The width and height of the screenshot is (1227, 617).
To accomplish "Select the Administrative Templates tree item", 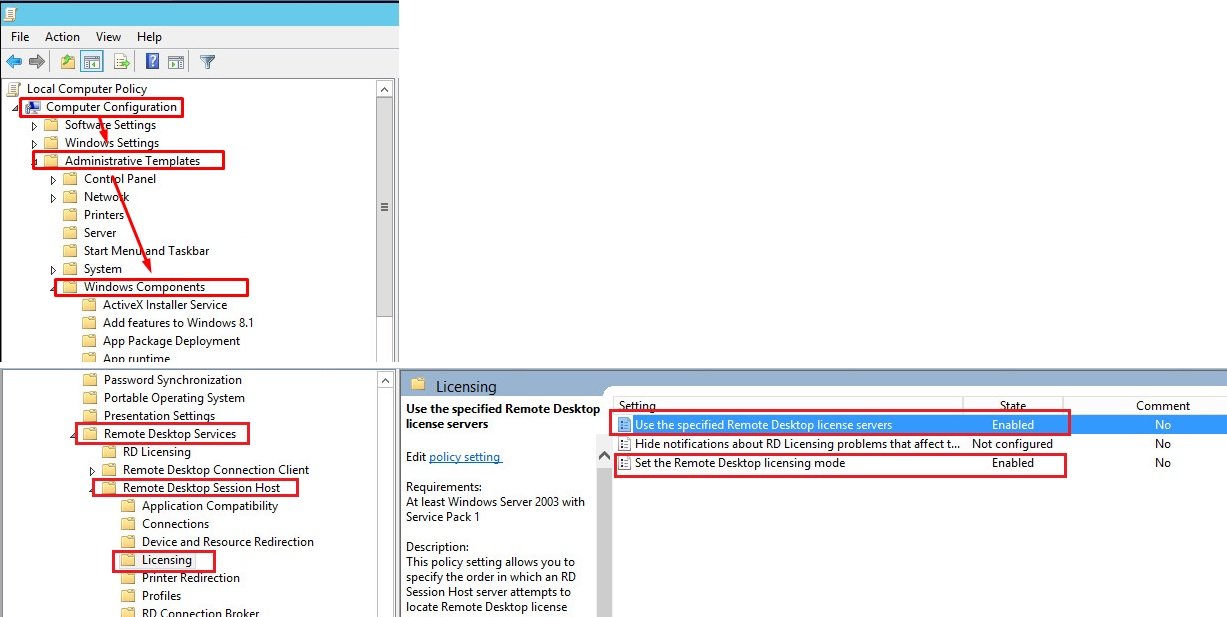I will (132, 161).
